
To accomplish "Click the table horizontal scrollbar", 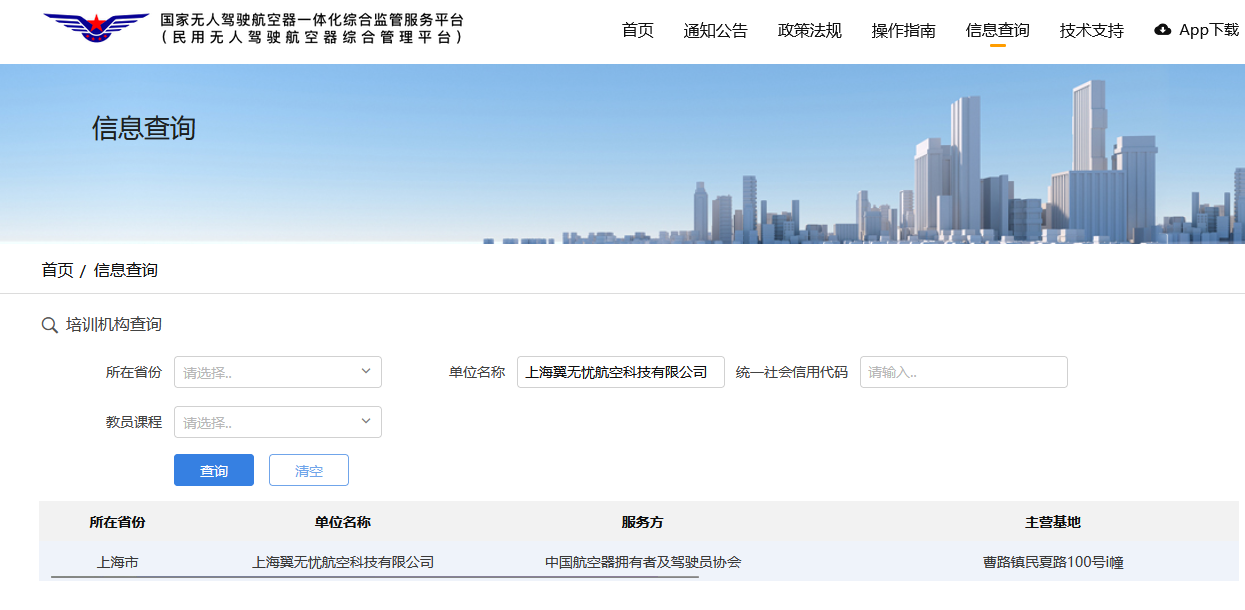I will pyautogui.click(x=375, y=577).
